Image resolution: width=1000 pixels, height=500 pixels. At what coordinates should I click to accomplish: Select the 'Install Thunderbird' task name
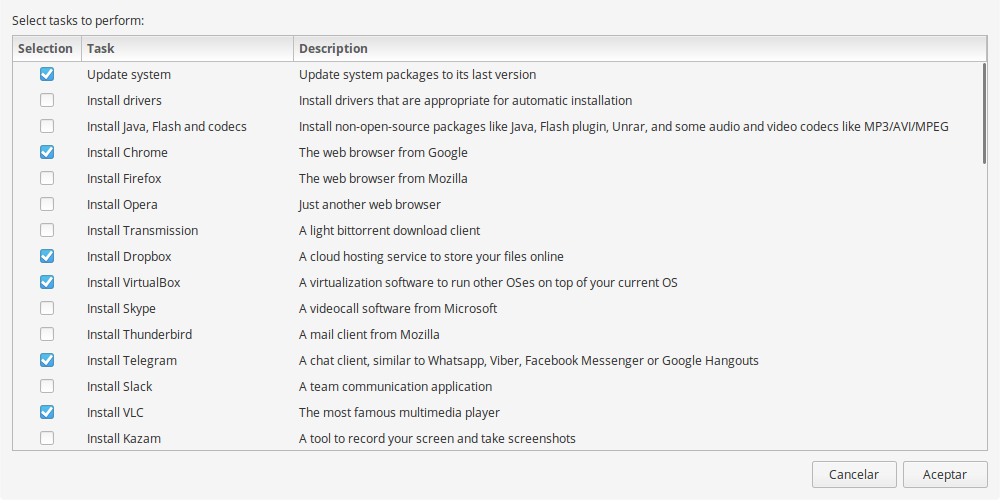[140, 334]
